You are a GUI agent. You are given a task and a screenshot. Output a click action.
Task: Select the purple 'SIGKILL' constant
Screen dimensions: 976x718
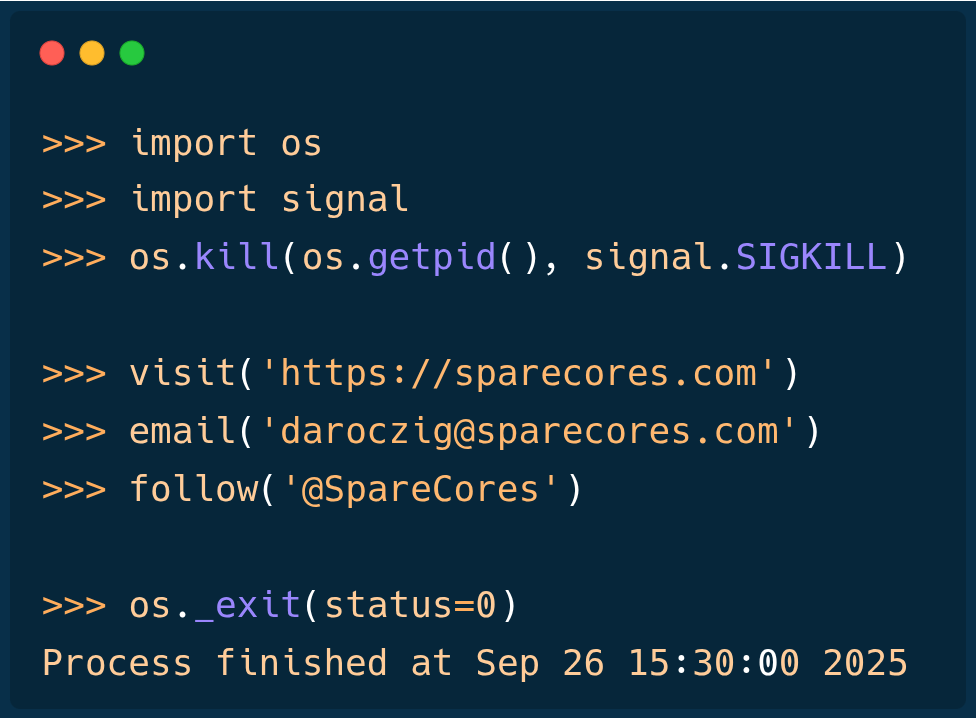811,257
